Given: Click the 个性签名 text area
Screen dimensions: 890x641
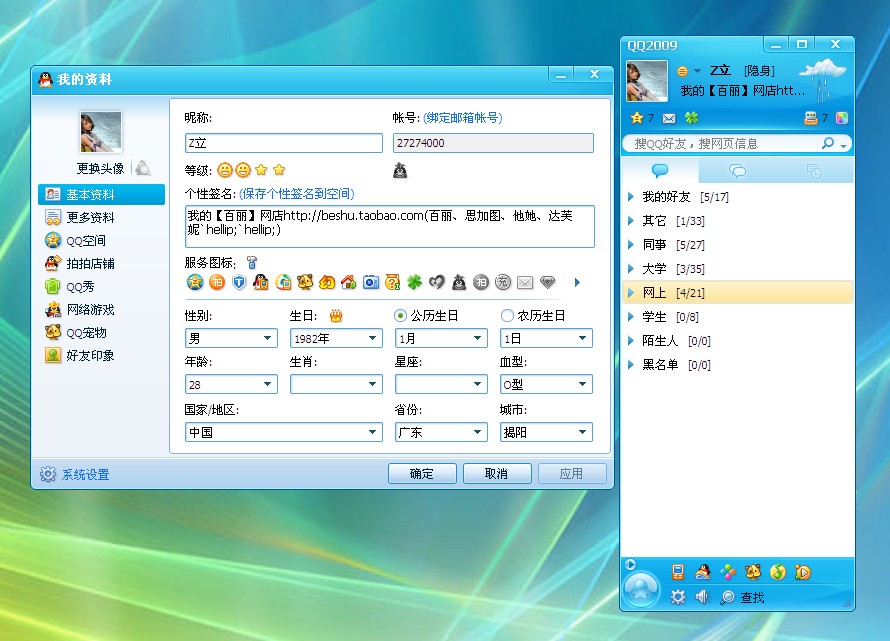Looking at the screenshot, I should [390, 227].
